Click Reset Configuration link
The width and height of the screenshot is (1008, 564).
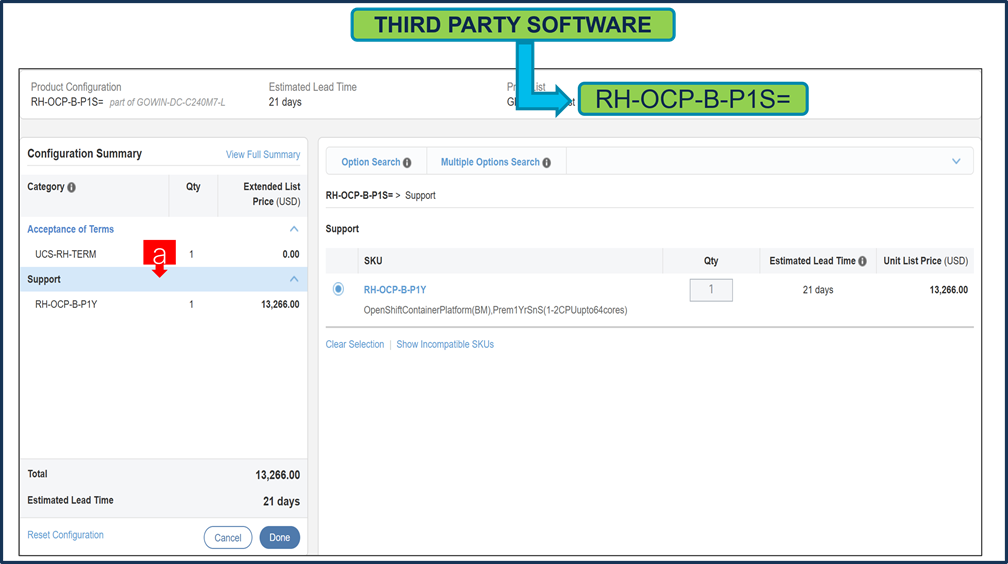pyautogui.click(x=65, y=535)
